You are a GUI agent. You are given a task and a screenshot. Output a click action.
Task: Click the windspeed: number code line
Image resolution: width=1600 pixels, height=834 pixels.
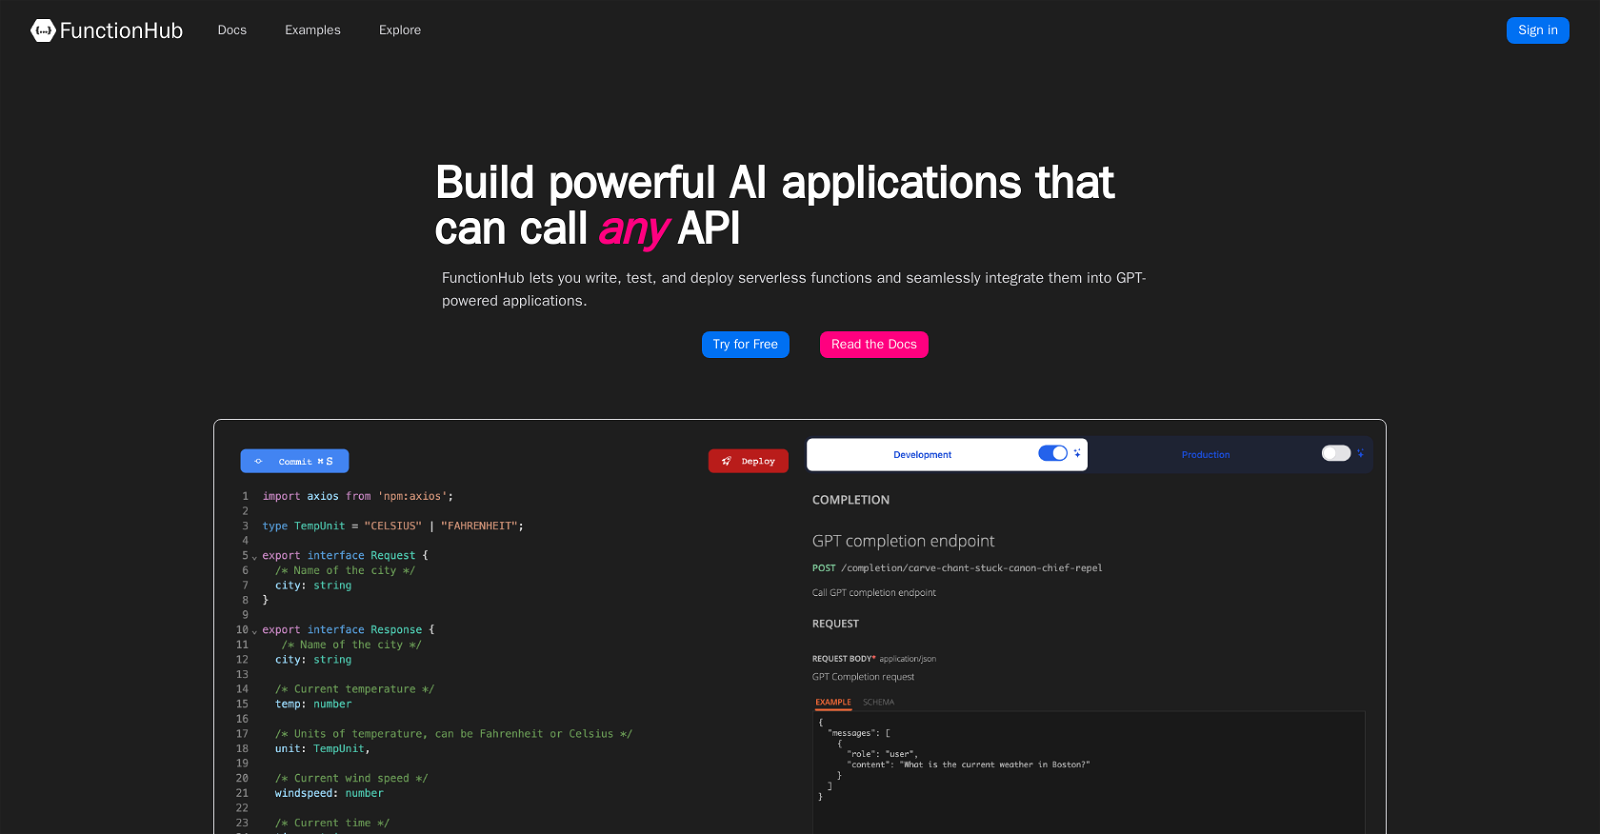(x=329, y=793)
